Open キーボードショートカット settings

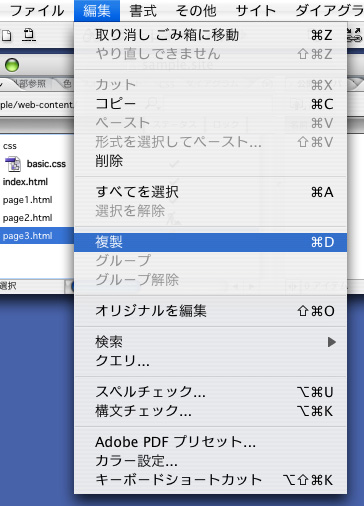(210, 480)
